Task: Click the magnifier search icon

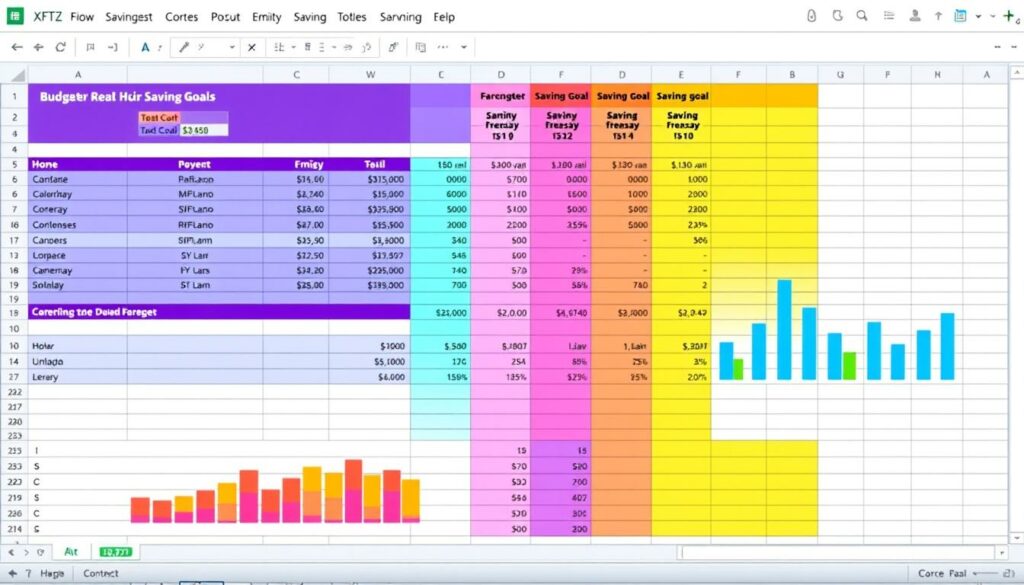Action: pyautogui.click(x=862, y=16)
